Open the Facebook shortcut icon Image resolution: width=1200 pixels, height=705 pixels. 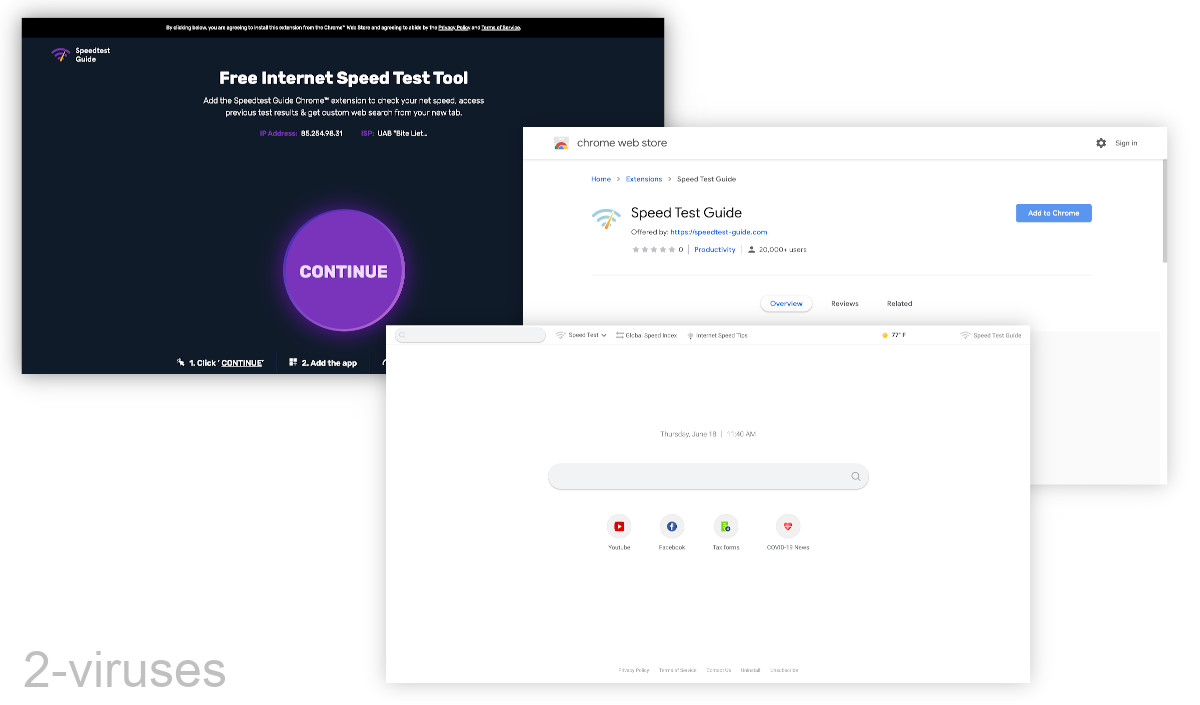coord(671,527)
